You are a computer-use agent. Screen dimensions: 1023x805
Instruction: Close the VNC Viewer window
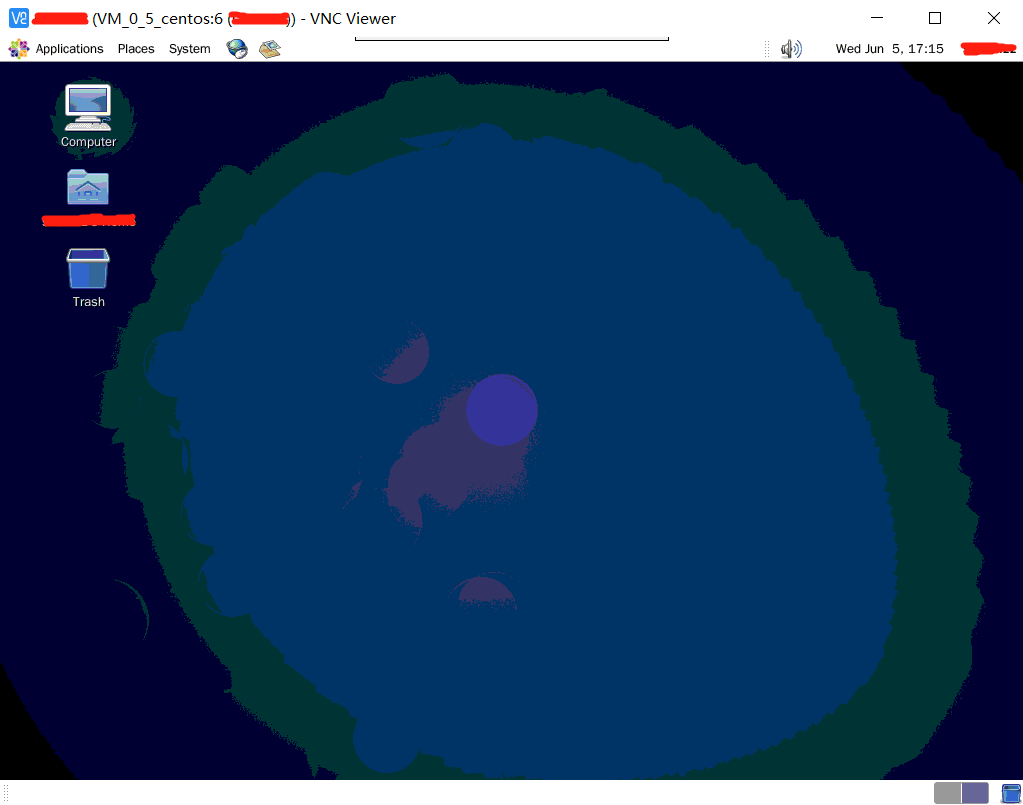[994, 18]
